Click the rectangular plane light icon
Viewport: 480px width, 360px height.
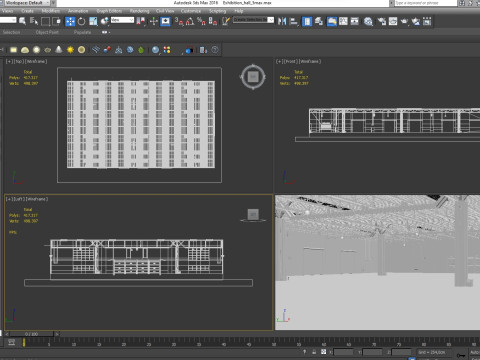click(13, 50)
